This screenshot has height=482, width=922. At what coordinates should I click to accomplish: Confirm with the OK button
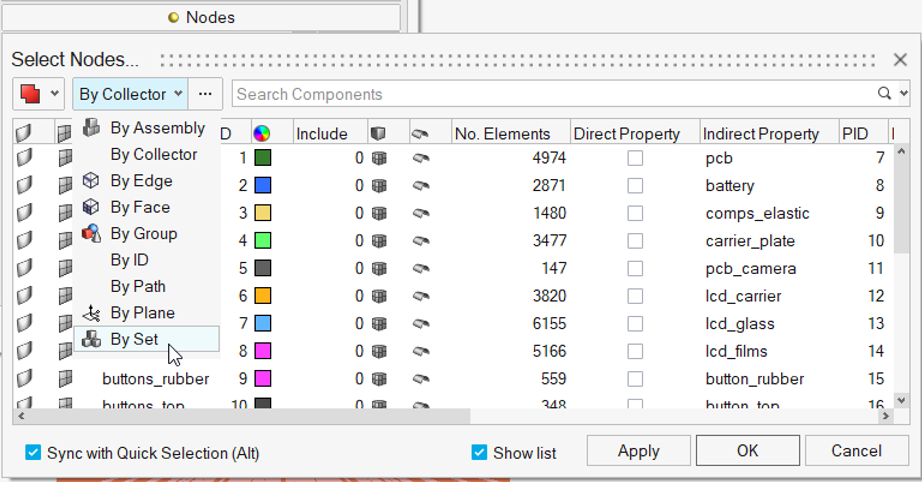(x=747, y=451)
